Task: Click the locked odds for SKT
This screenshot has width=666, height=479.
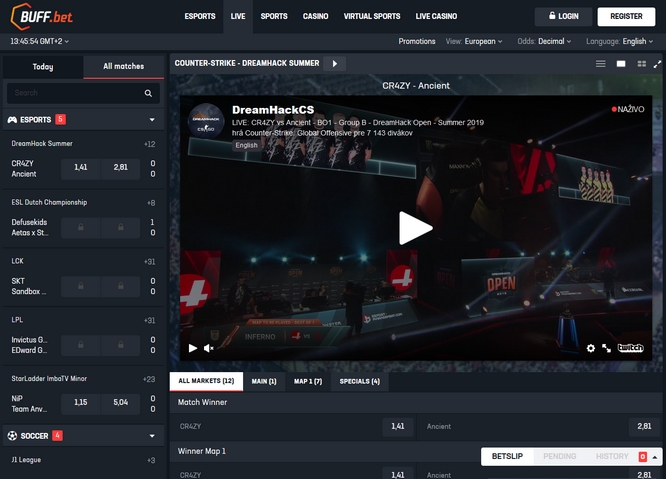Action: tap(81, 286)
